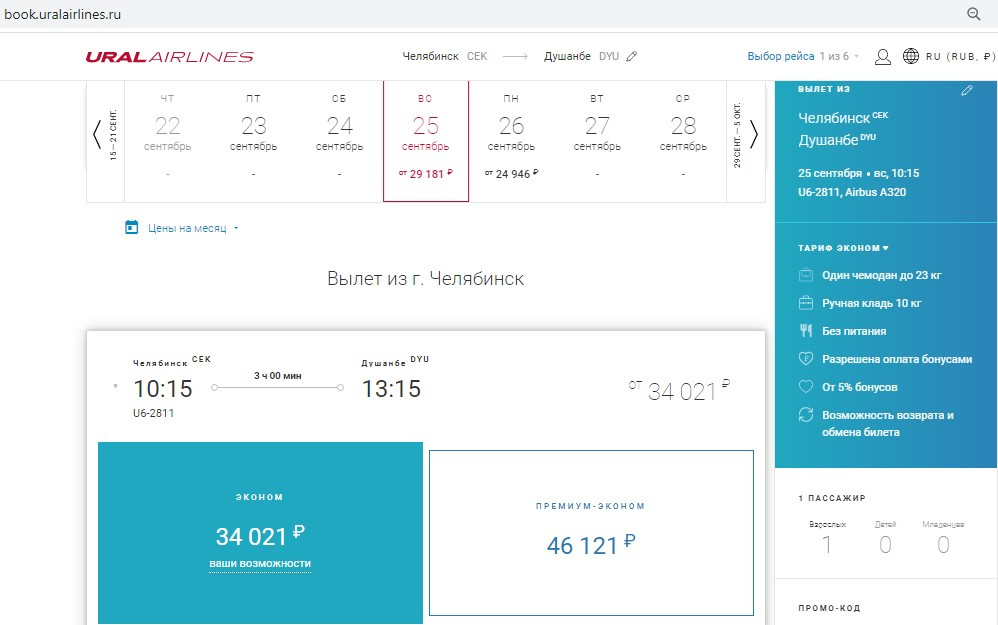
Task: Select Monday 26 сентябрь date tab
Action: tap(512, 141)
